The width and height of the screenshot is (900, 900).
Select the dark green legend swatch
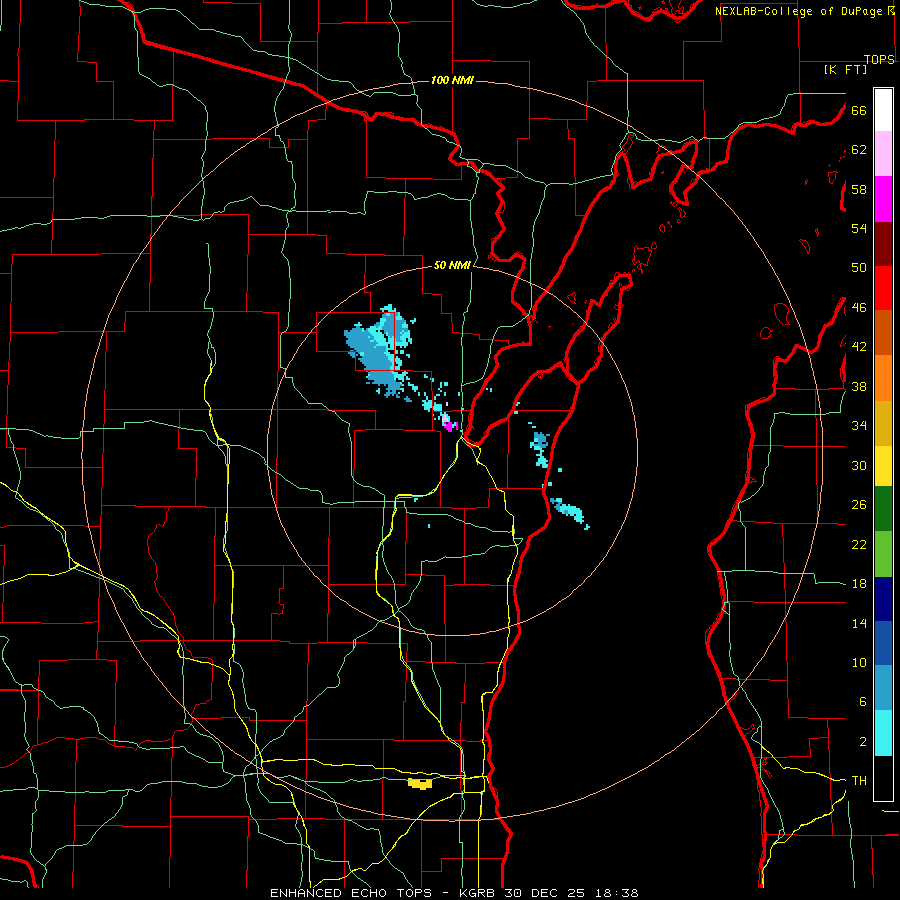click(x=883, y=509)
